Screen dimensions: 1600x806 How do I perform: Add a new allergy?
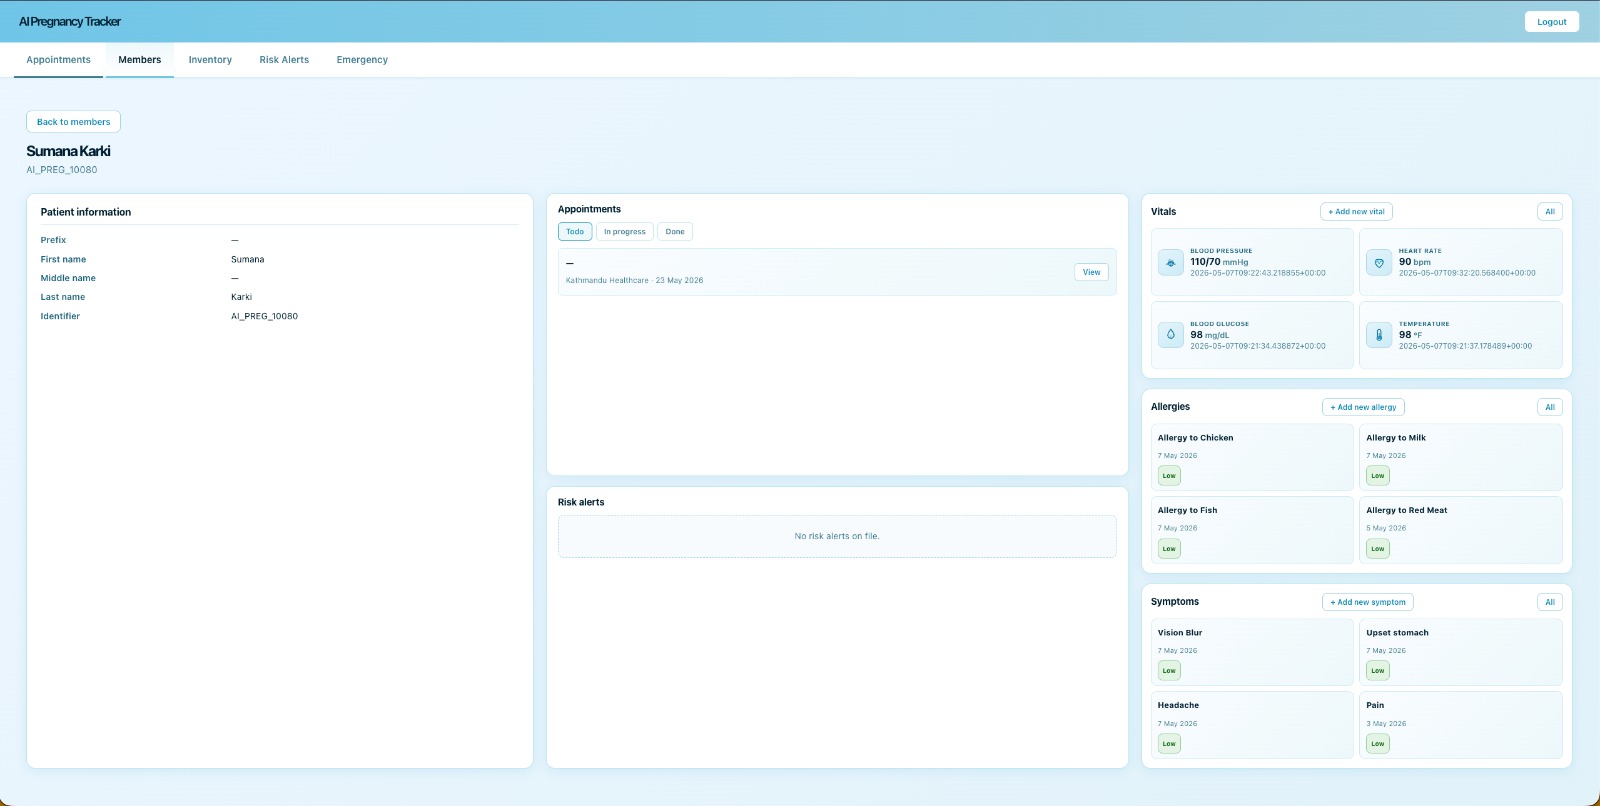pos(1363,407)
